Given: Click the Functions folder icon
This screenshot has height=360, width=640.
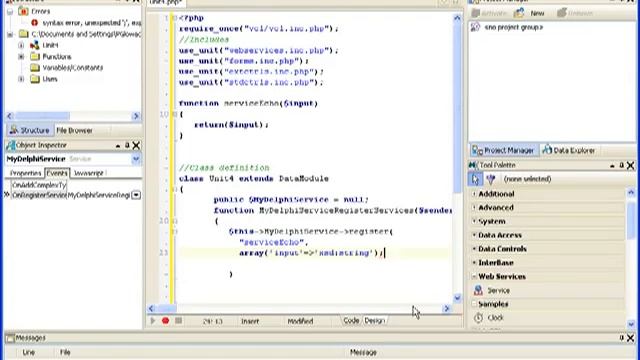Looking at the screenshot, I should pos(35,57).
